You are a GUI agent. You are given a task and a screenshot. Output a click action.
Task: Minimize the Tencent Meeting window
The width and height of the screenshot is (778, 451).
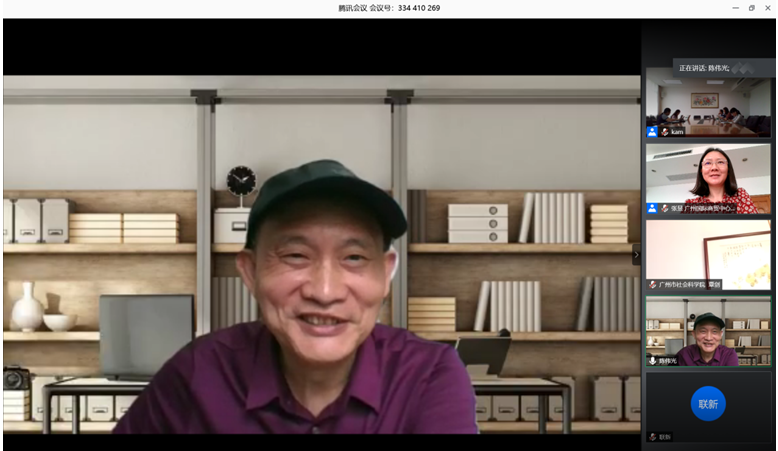[x=735, y=8]
